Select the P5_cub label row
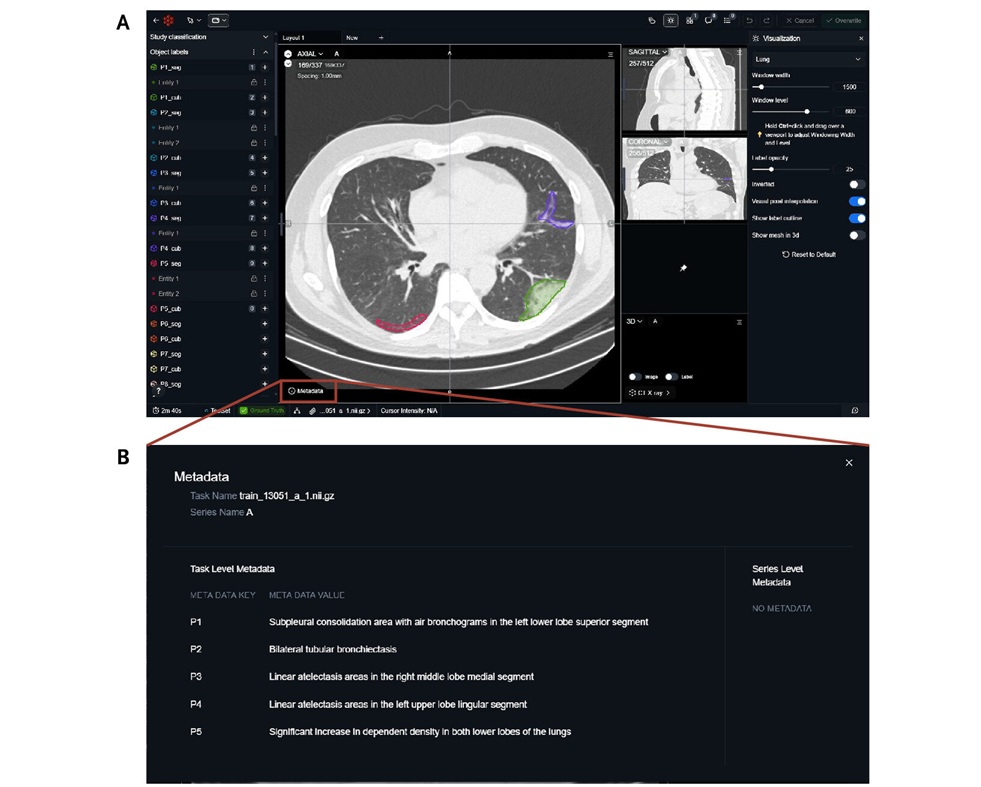 coord(210,308)
